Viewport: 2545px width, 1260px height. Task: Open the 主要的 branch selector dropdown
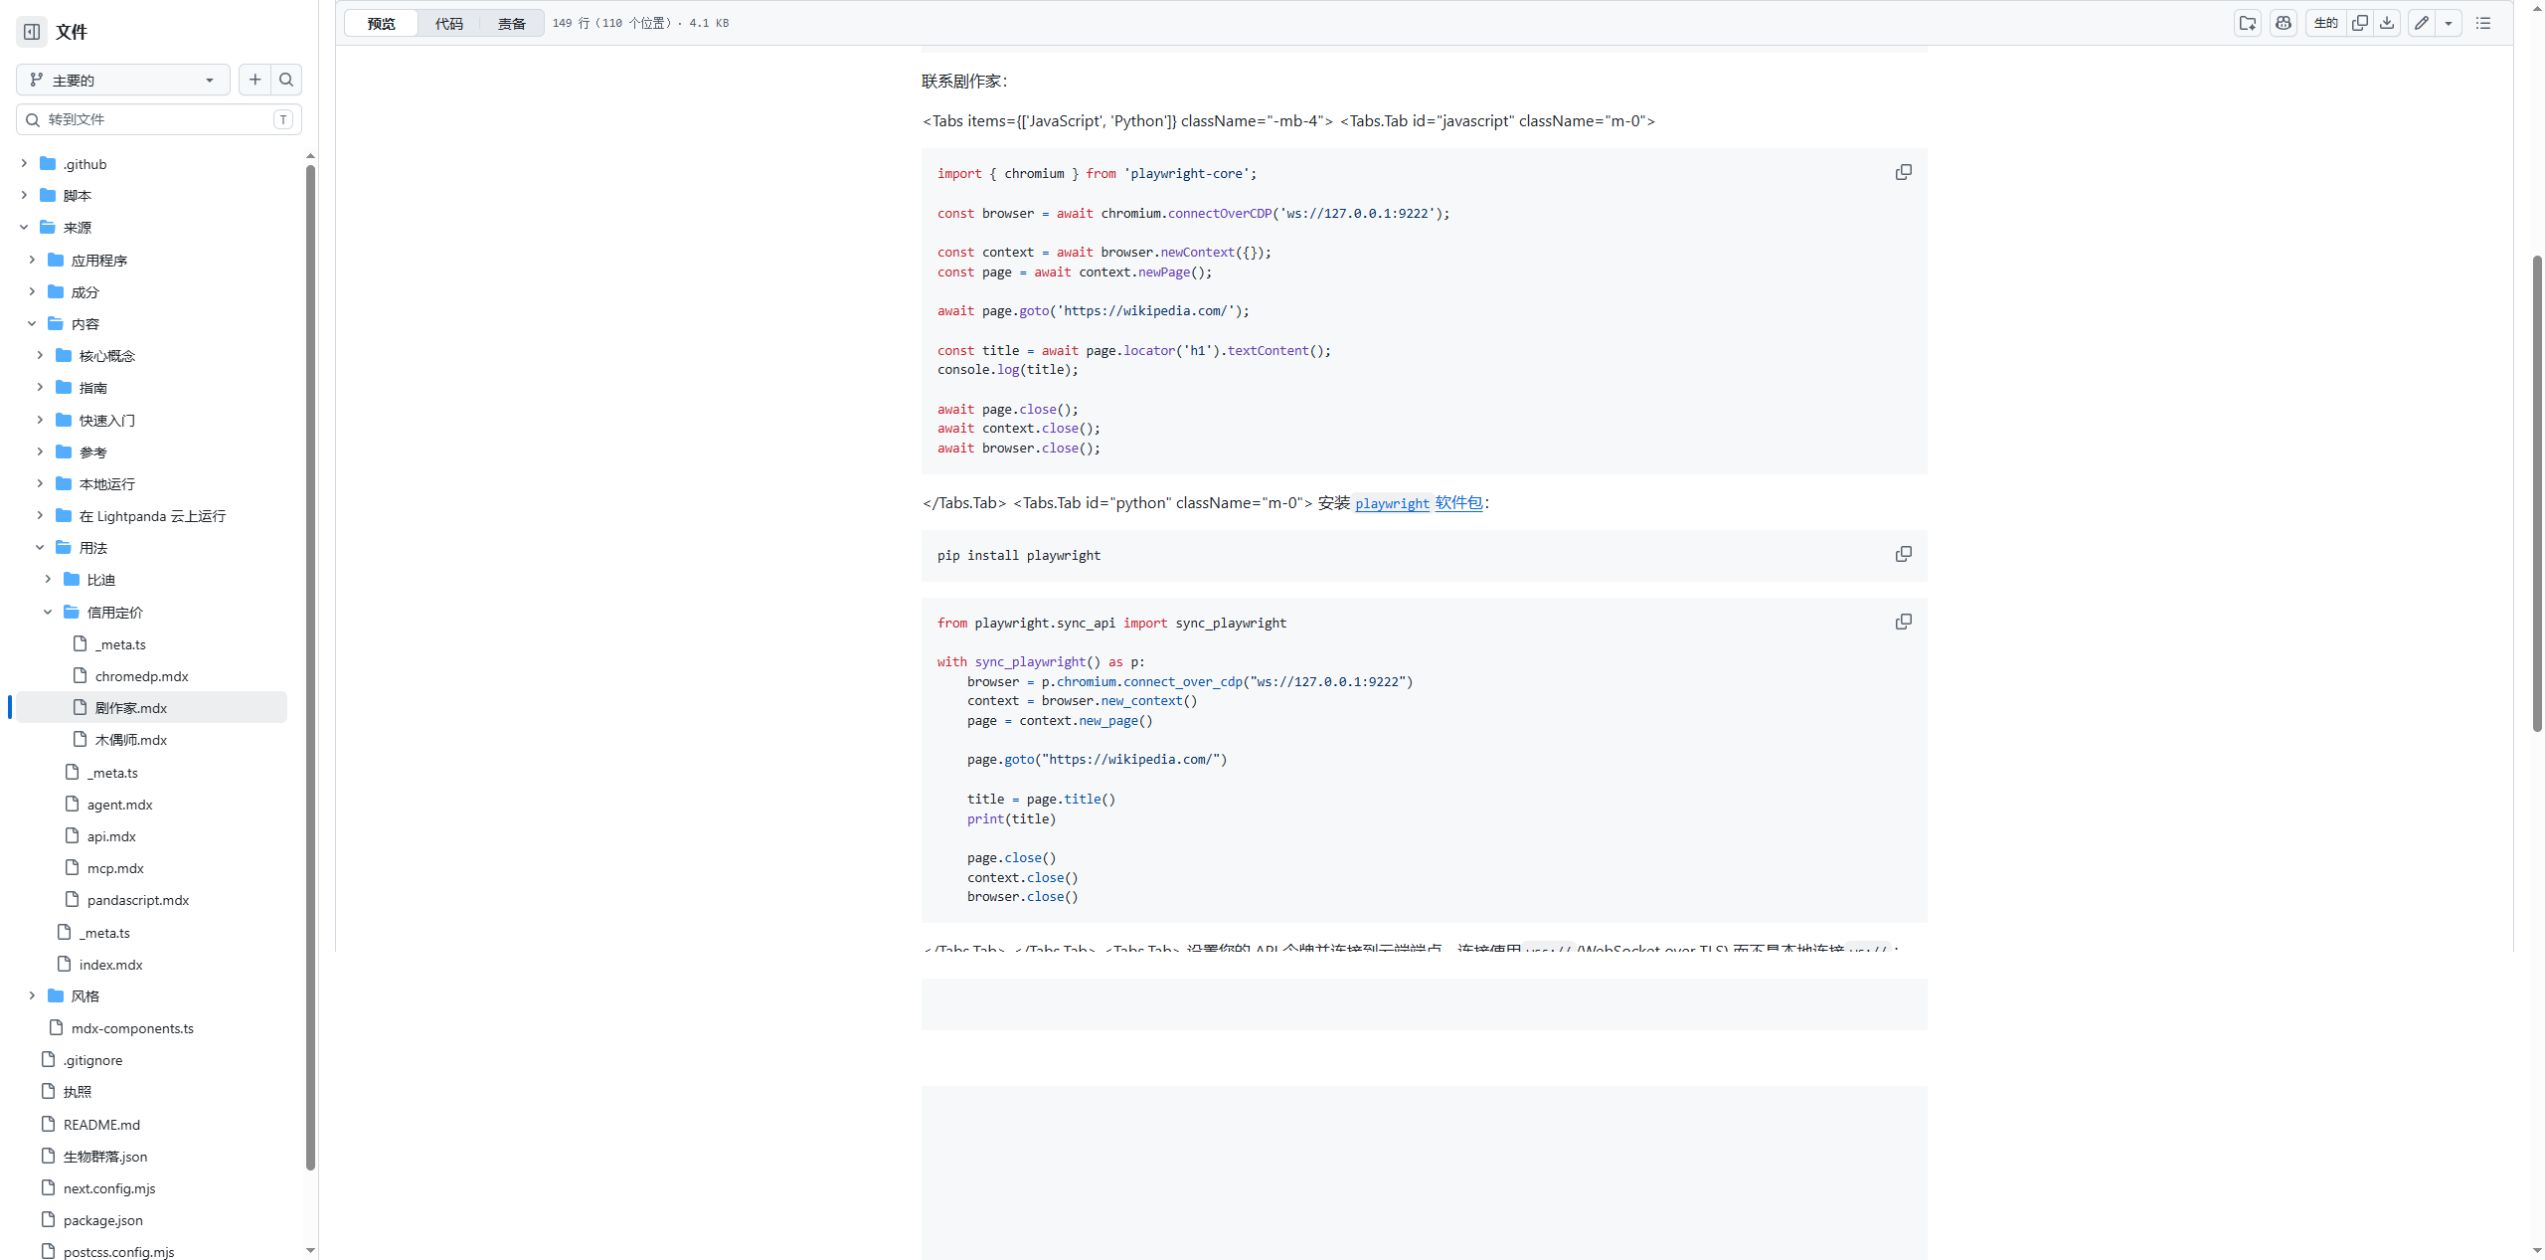click(123, 80)
